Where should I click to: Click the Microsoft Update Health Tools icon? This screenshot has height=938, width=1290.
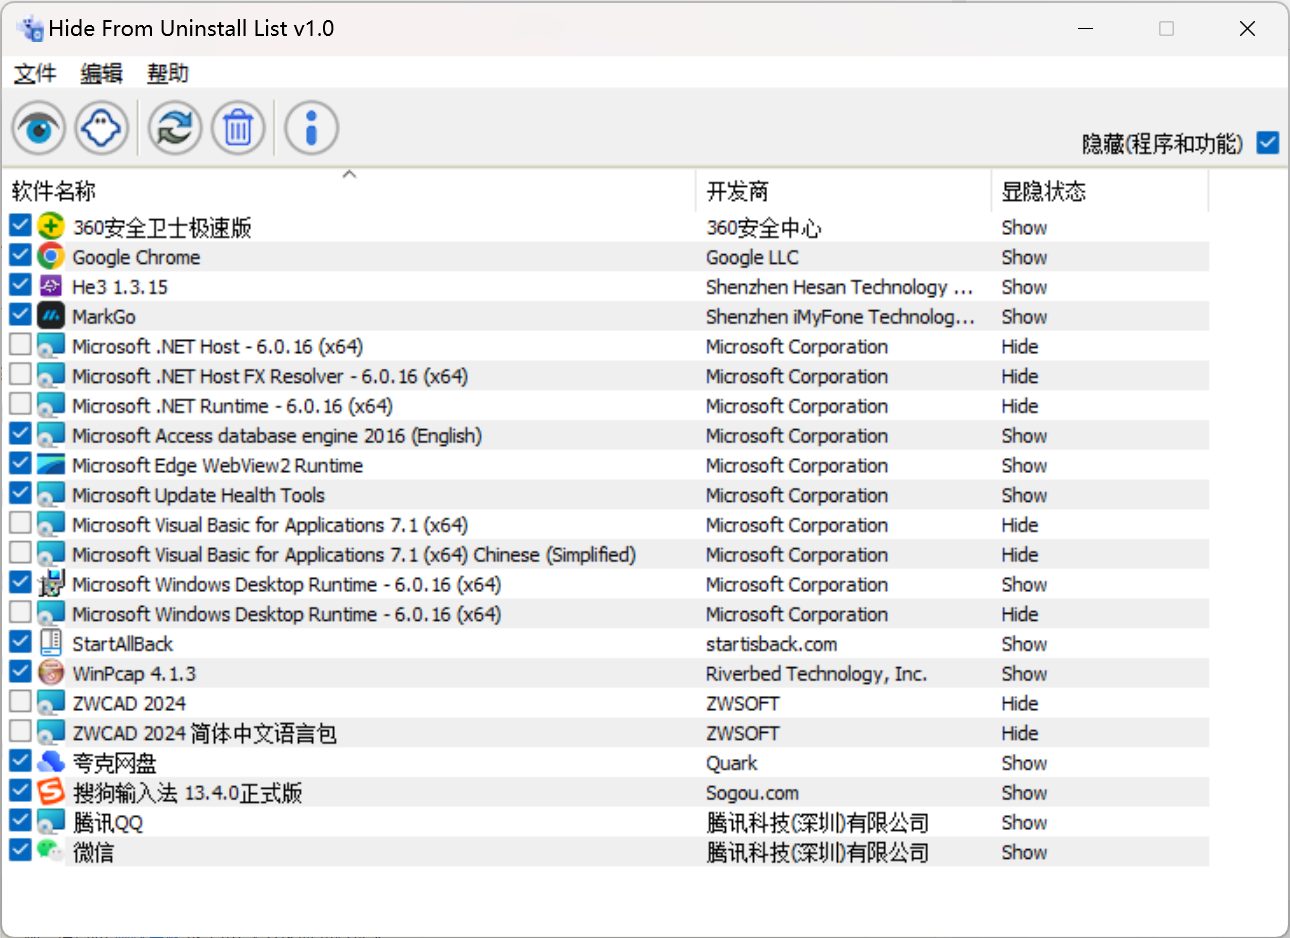coord(51,495)
